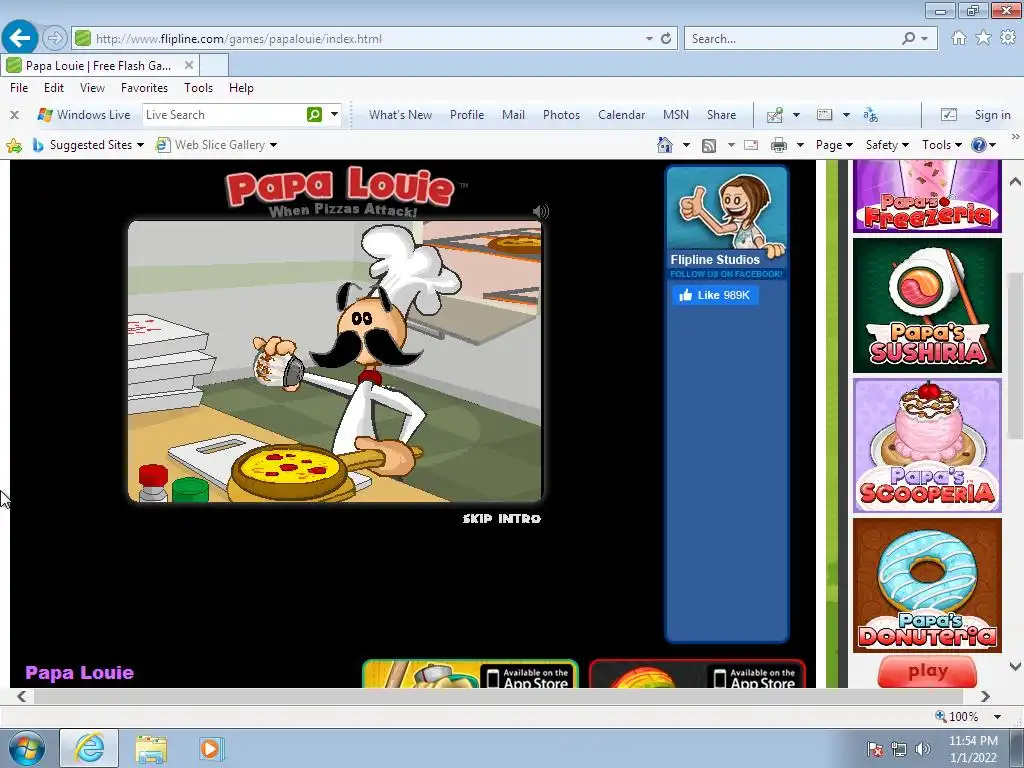
Task: Open the Windows Start button
Action: tap(27, 748)
